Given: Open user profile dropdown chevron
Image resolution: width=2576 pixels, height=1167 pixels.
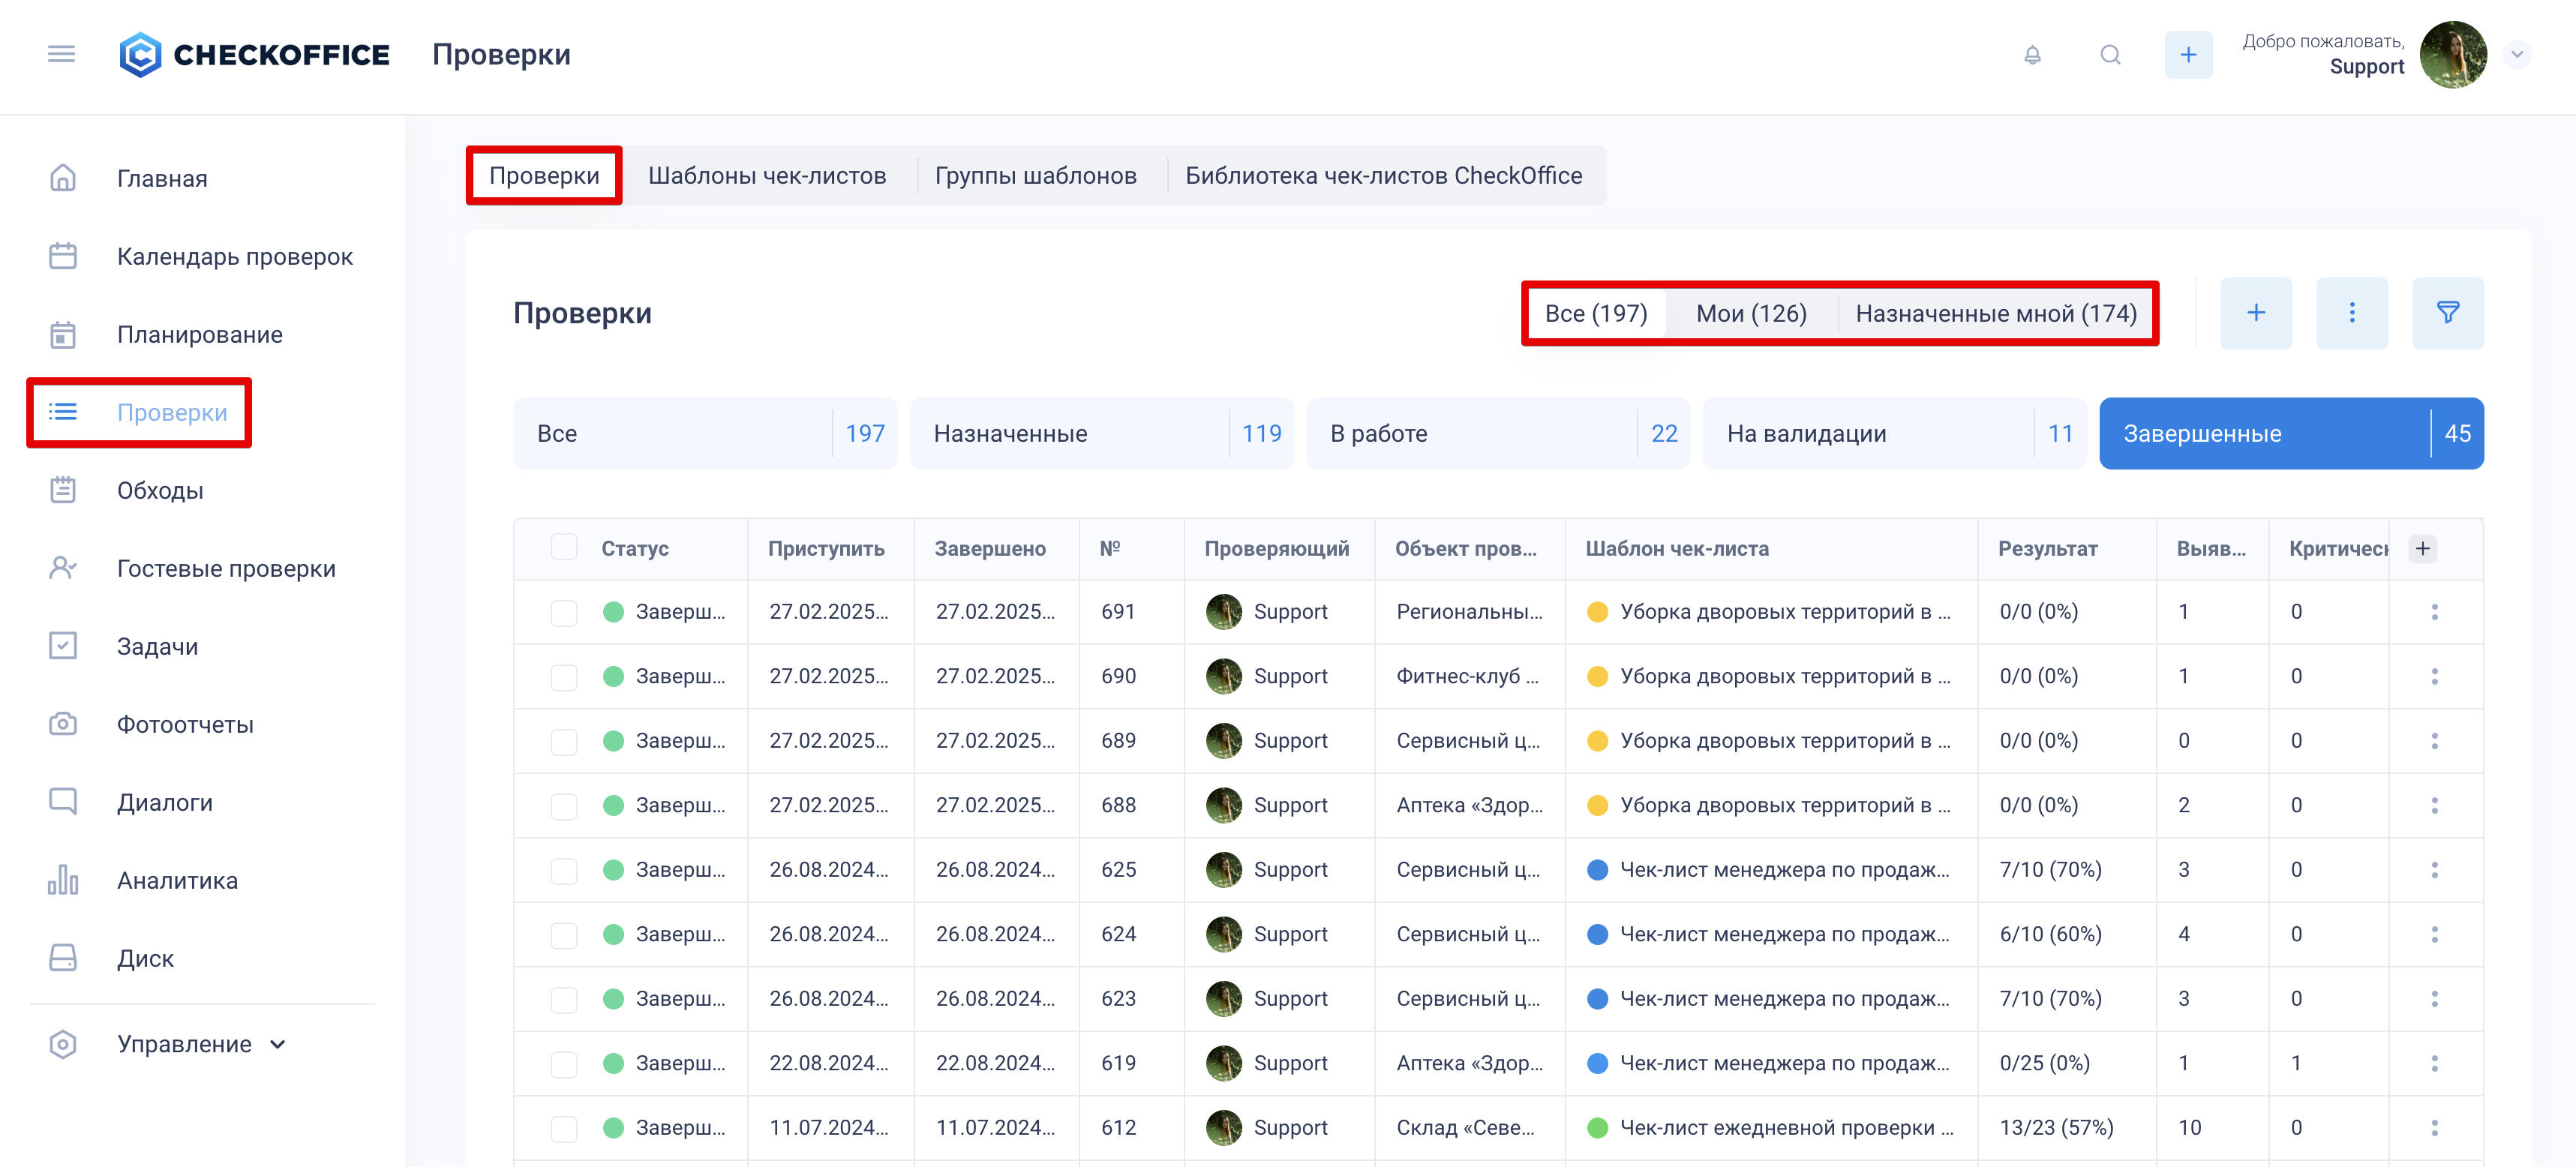Looking at the screenshot, I should pyautogui.click(x=2517, y=55).
